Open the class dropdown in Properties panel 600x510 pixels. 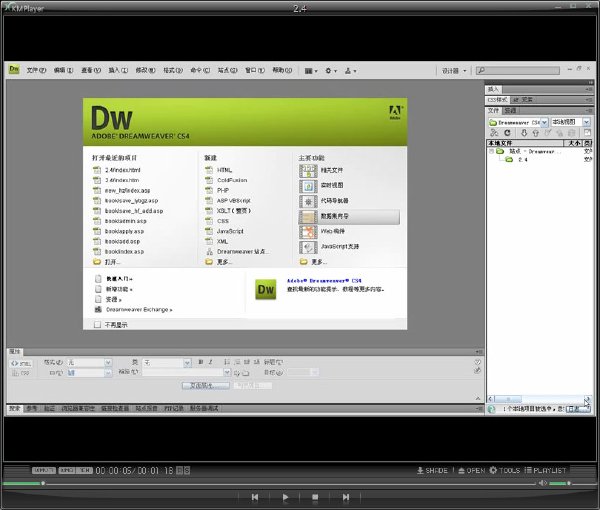(187, 362)
